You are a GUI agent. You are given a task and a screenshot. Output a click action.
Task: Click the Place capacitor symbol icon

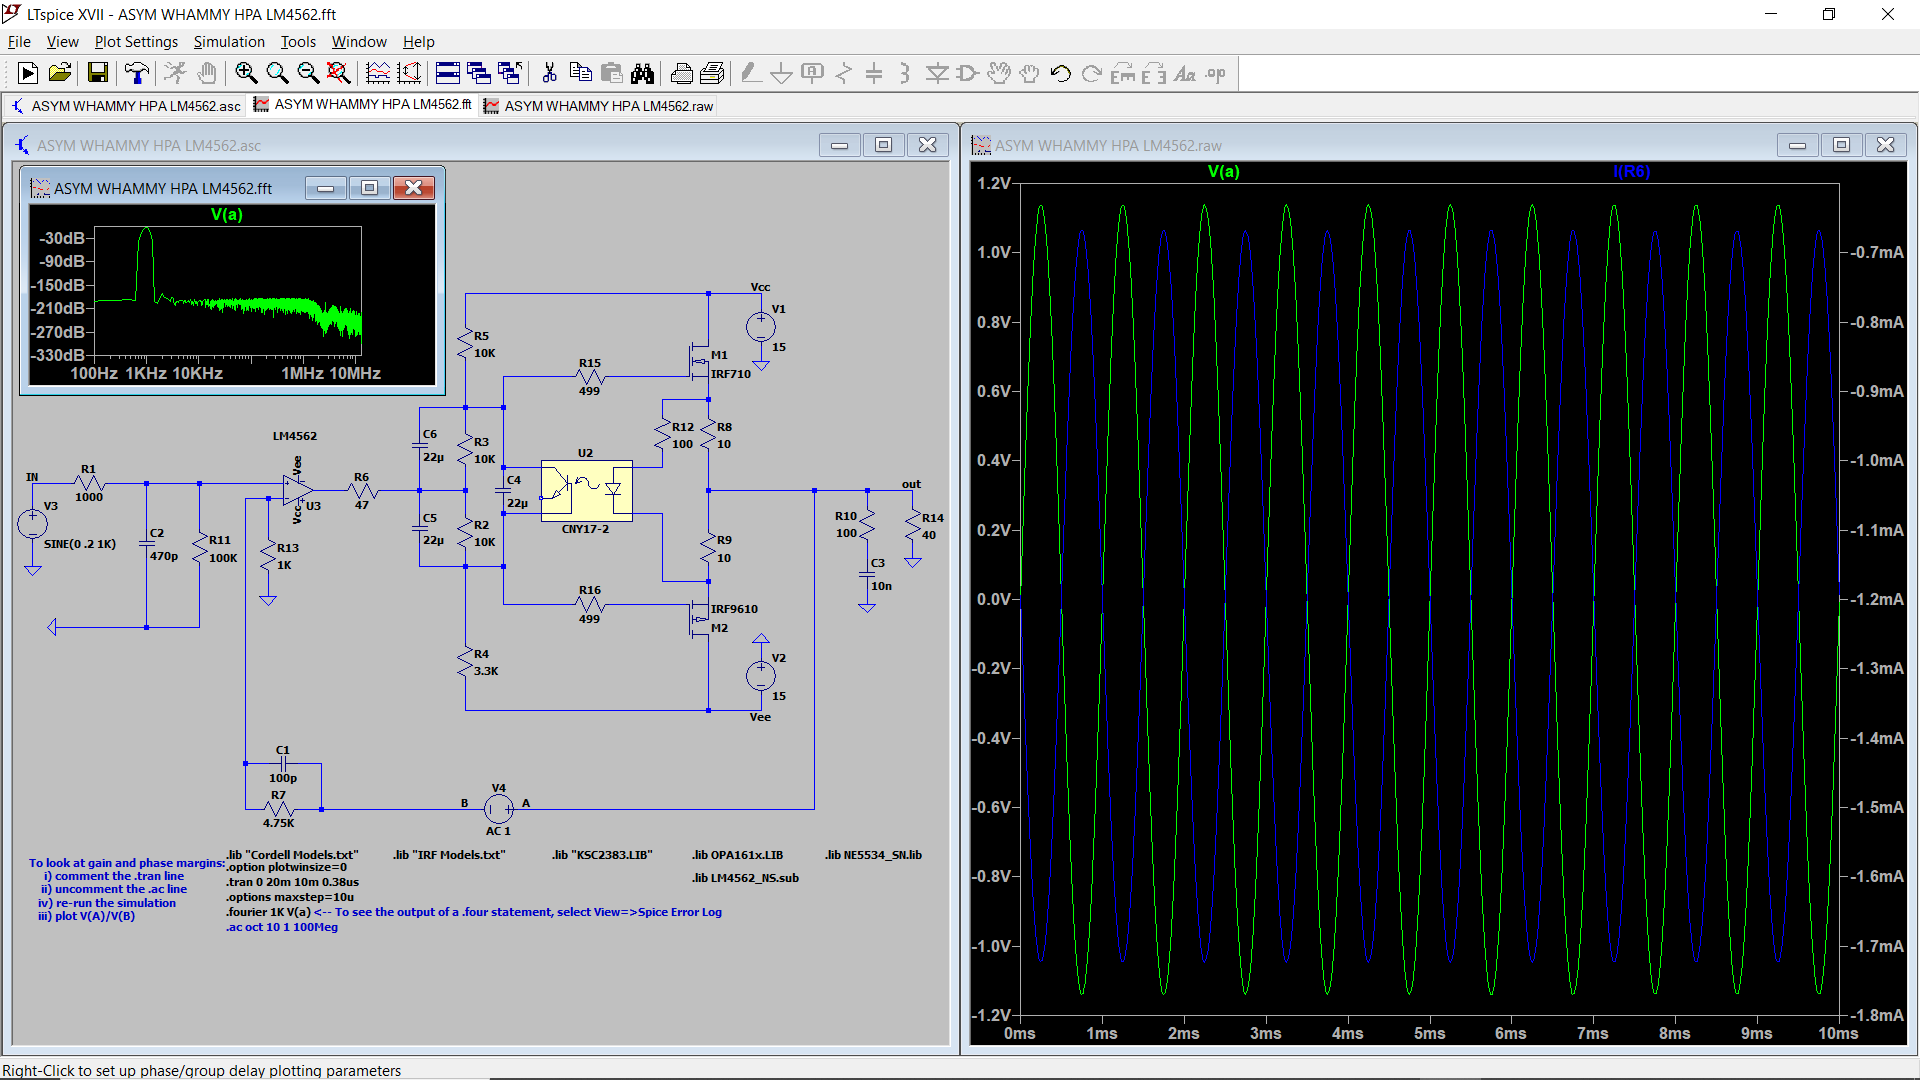pyautogui.click(x=874, y=73)
